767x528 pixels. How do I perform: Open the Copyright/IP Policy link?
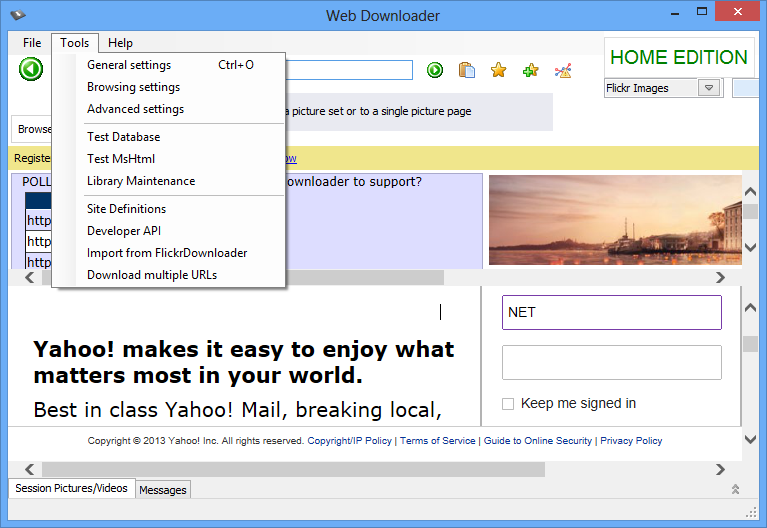[x=349, y=441]
